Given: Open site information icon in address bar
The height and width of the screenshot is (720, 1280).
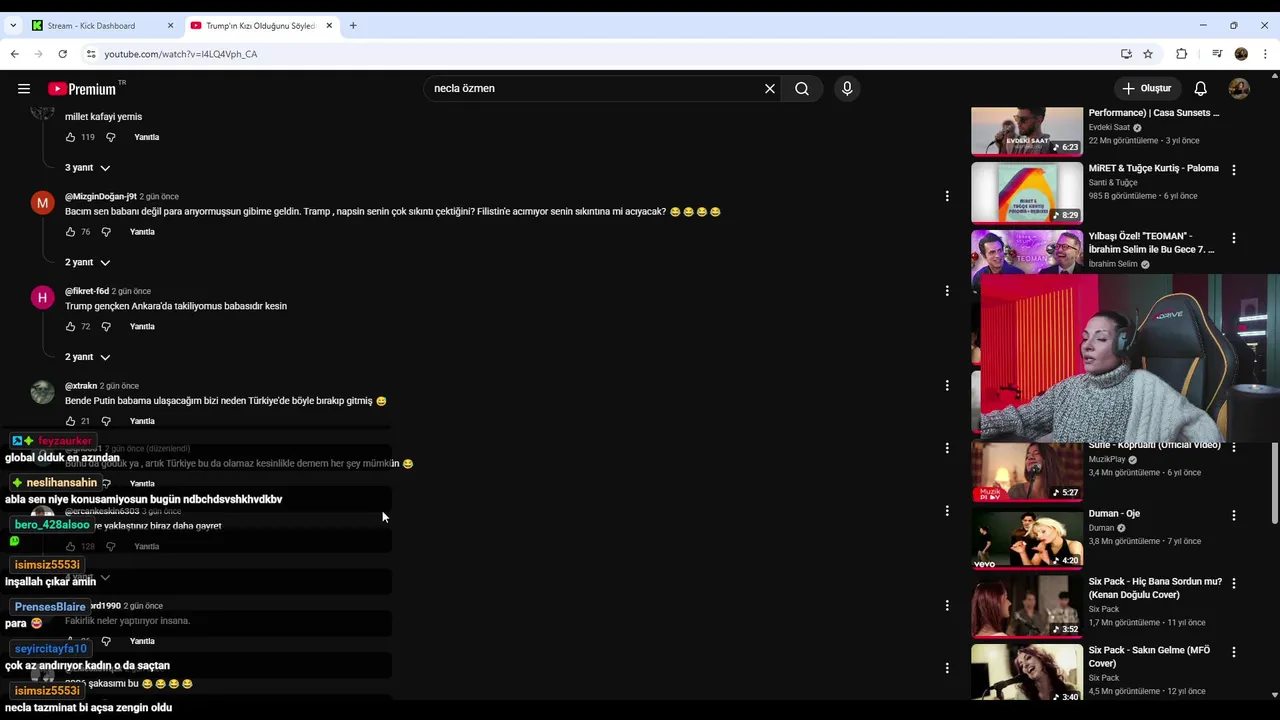Looking at the screenshot, I should click(91, 54).
